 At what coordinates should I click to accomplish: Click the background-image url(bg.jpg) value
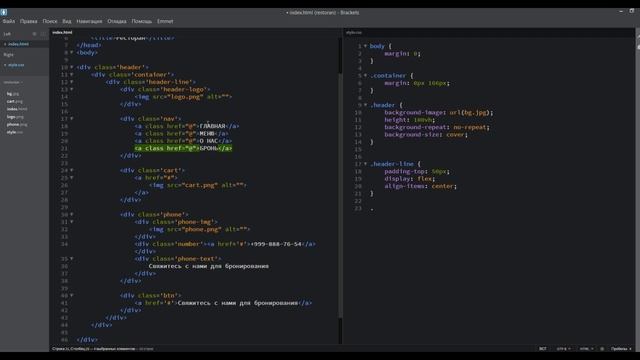point(471,113)
